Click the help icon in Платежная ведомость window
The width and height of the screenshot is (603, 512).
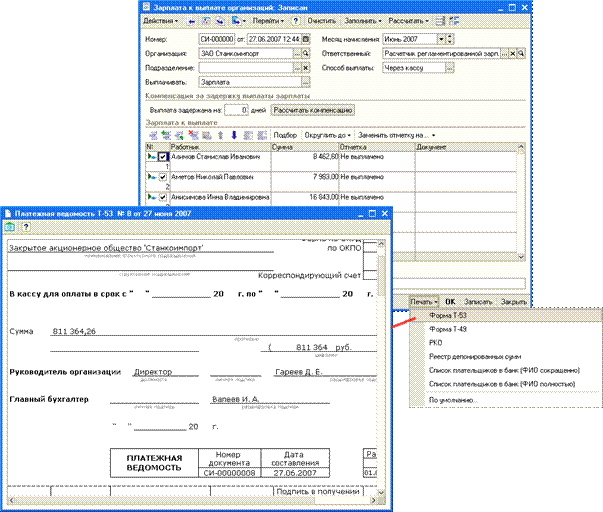click(x=26, y=228)
